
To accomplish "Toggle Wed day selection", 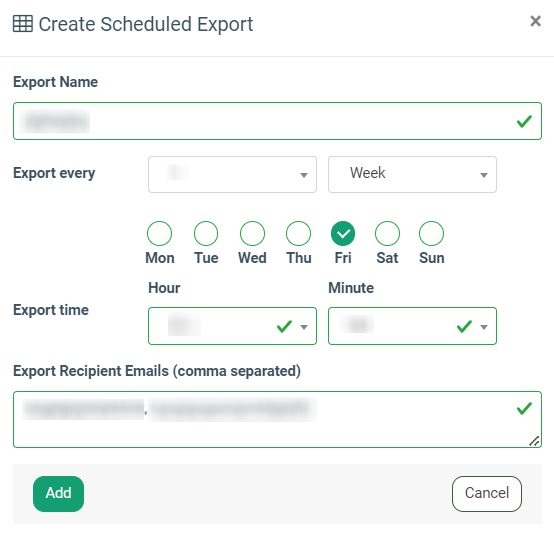I will point(252,233).
